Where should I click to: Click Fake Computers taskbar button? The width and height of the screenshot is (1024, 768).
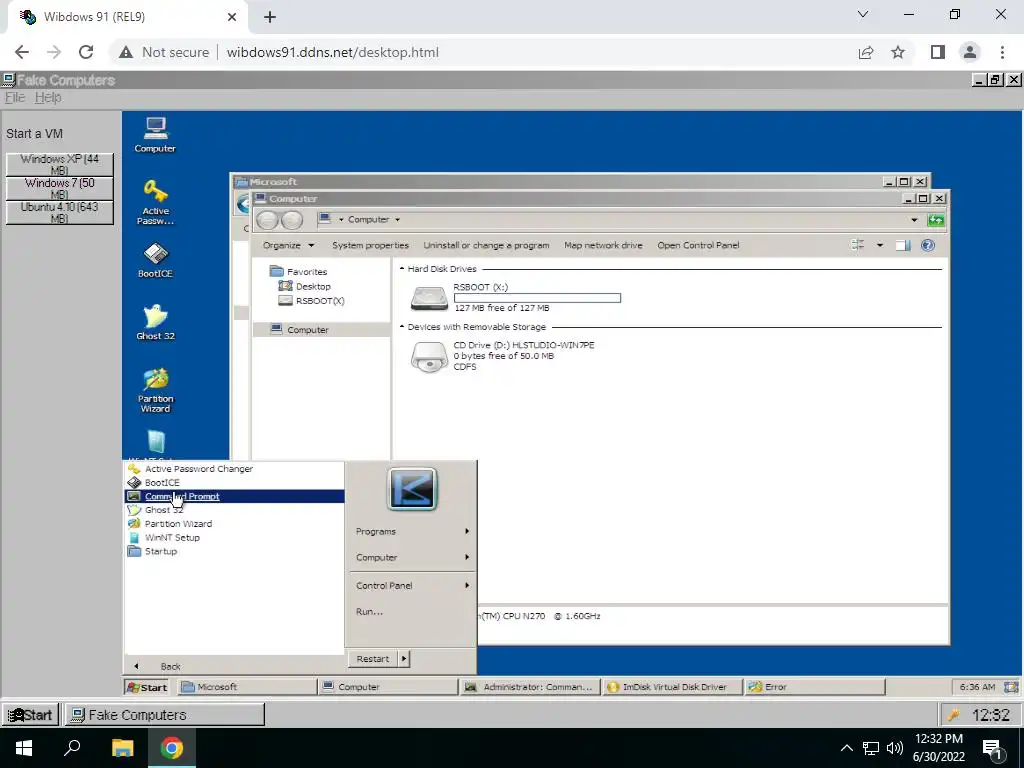coord(164,714)
